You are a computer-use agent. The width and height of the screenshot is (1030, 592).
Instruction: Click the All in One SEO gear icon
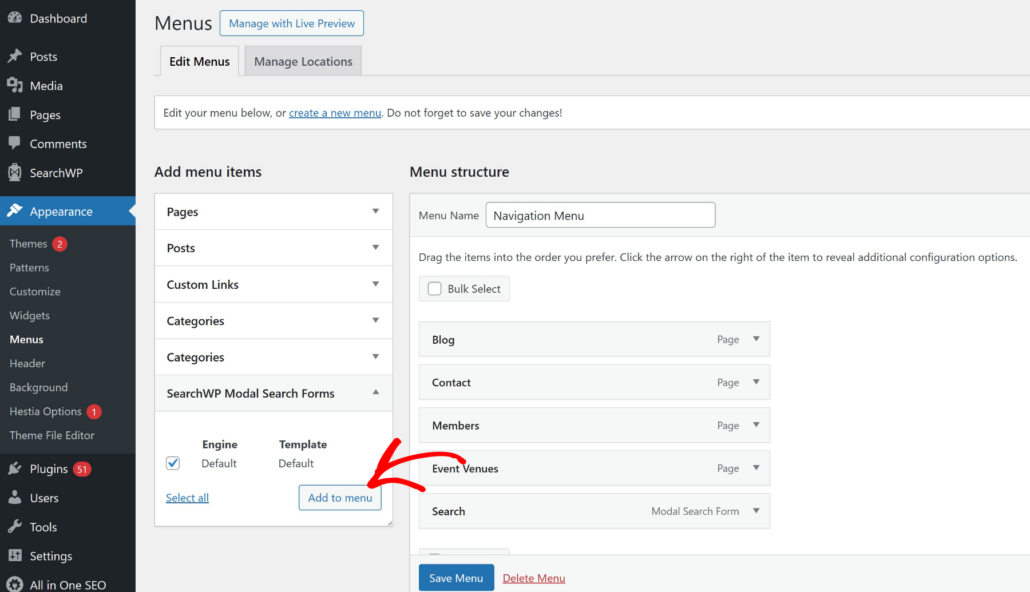coord(14,584)
